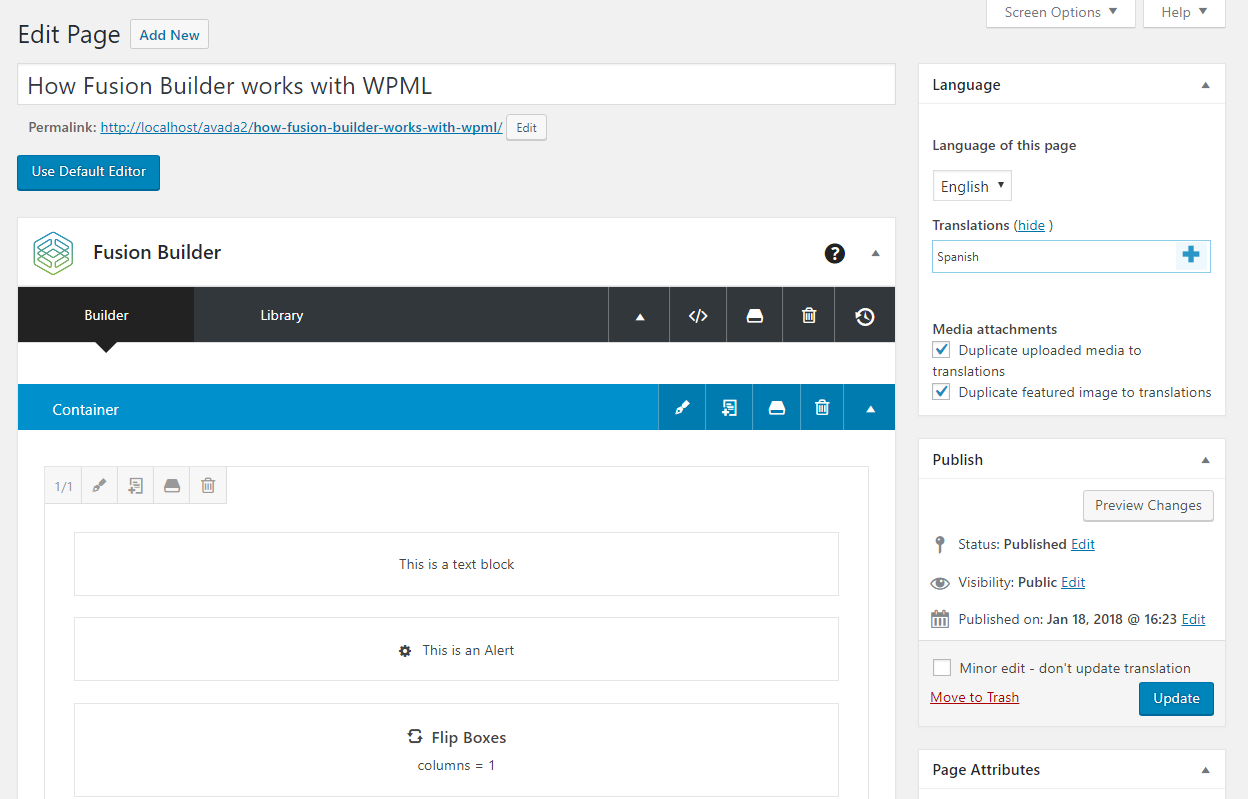Edit the Public visibility setting
The image size is (1248, 799).
[1073, 582]
